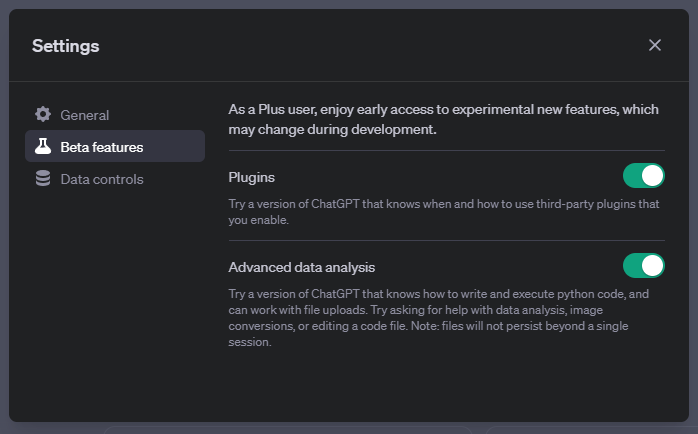The width and height of the screenshot is (698, 434).
Task: Click the dimmed backdrop above the dialog
Action: [349, 4]
